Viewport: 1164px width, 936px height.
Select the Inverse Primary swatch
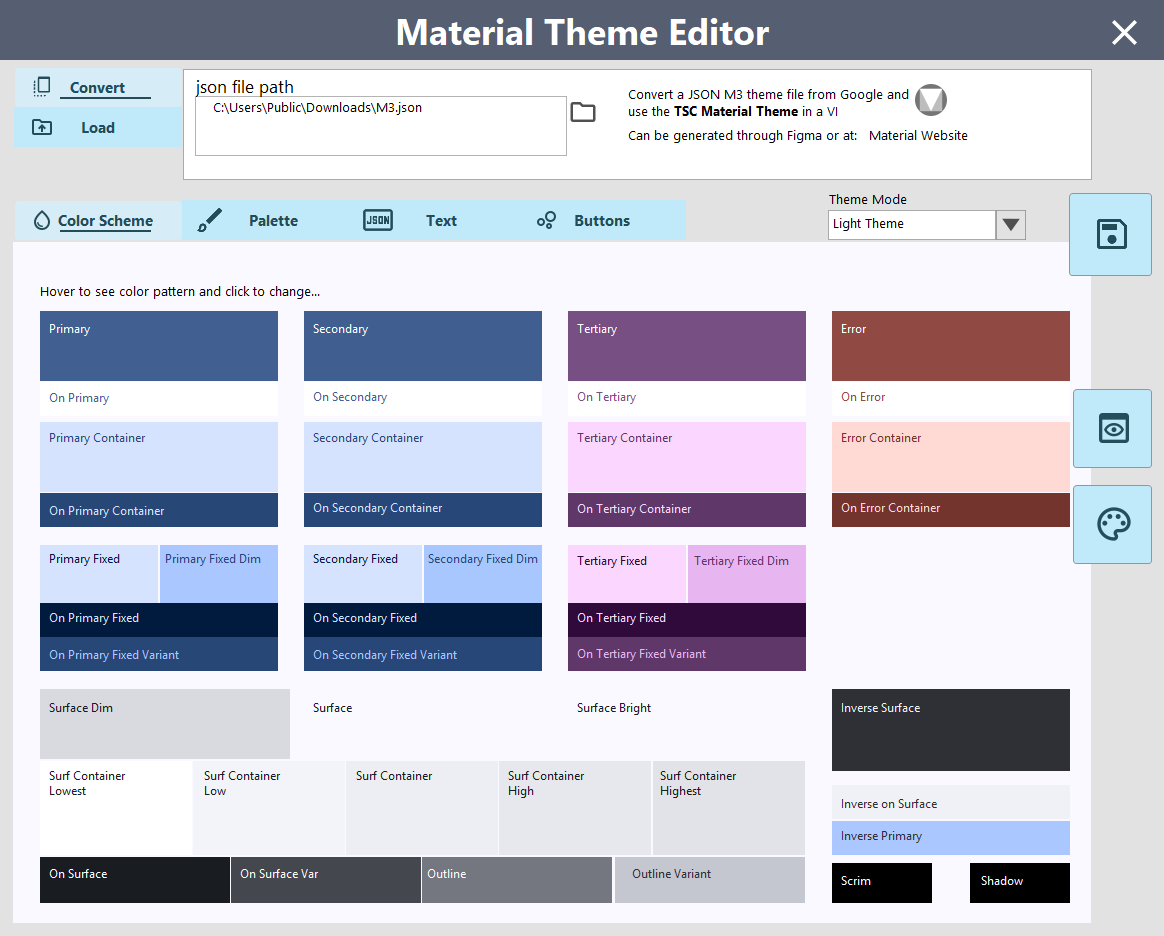951,837
